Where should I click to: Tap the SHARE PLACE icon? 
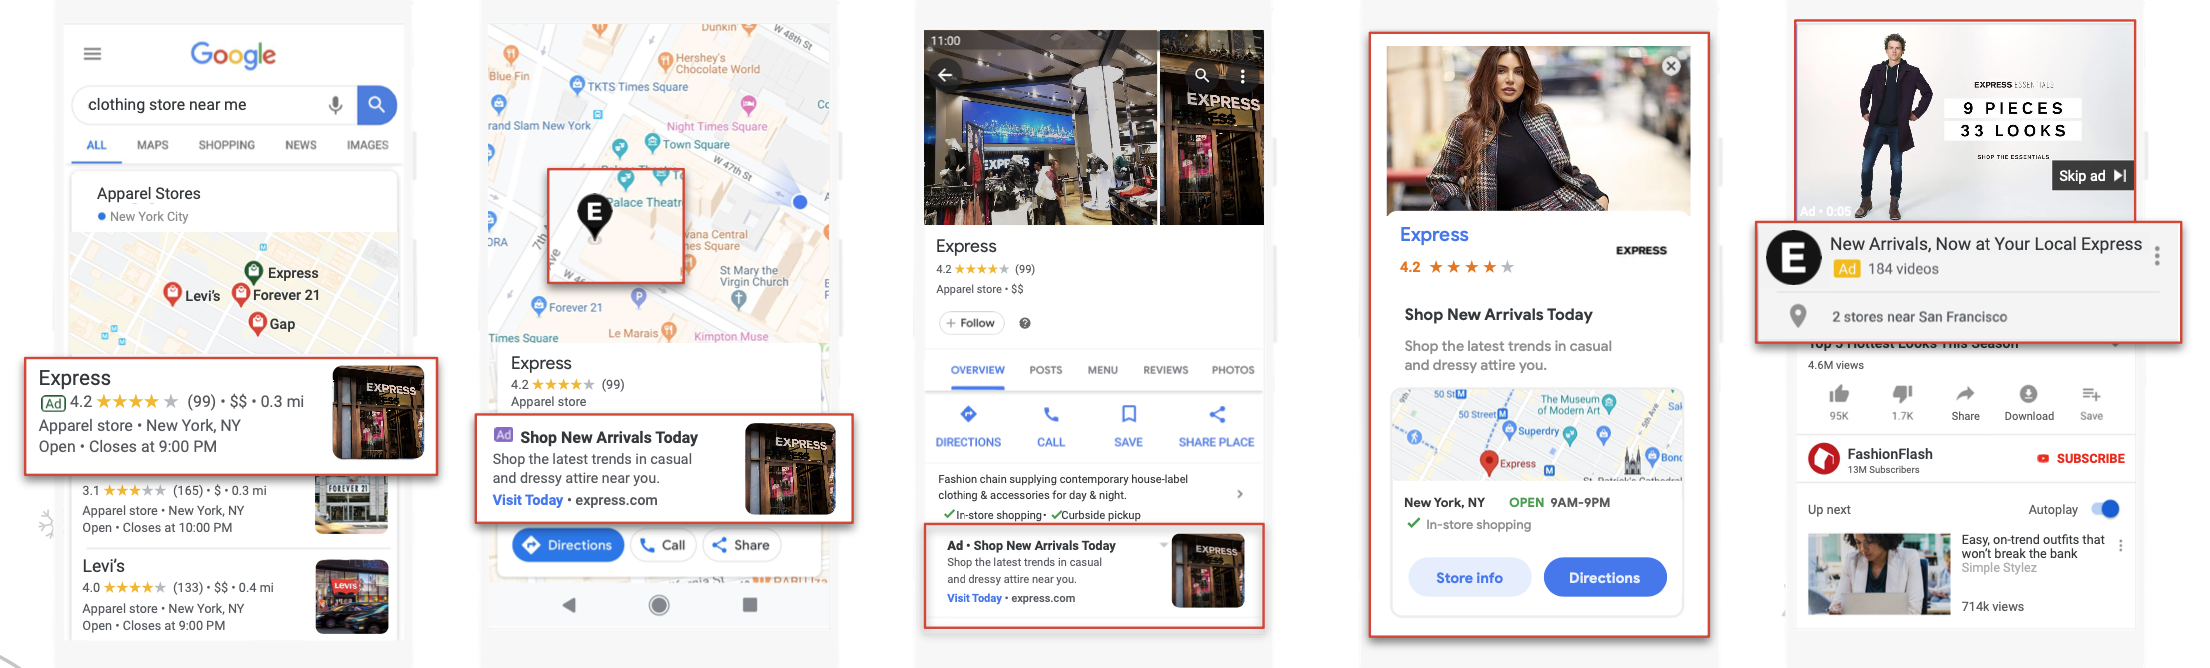coord(1217,414)
